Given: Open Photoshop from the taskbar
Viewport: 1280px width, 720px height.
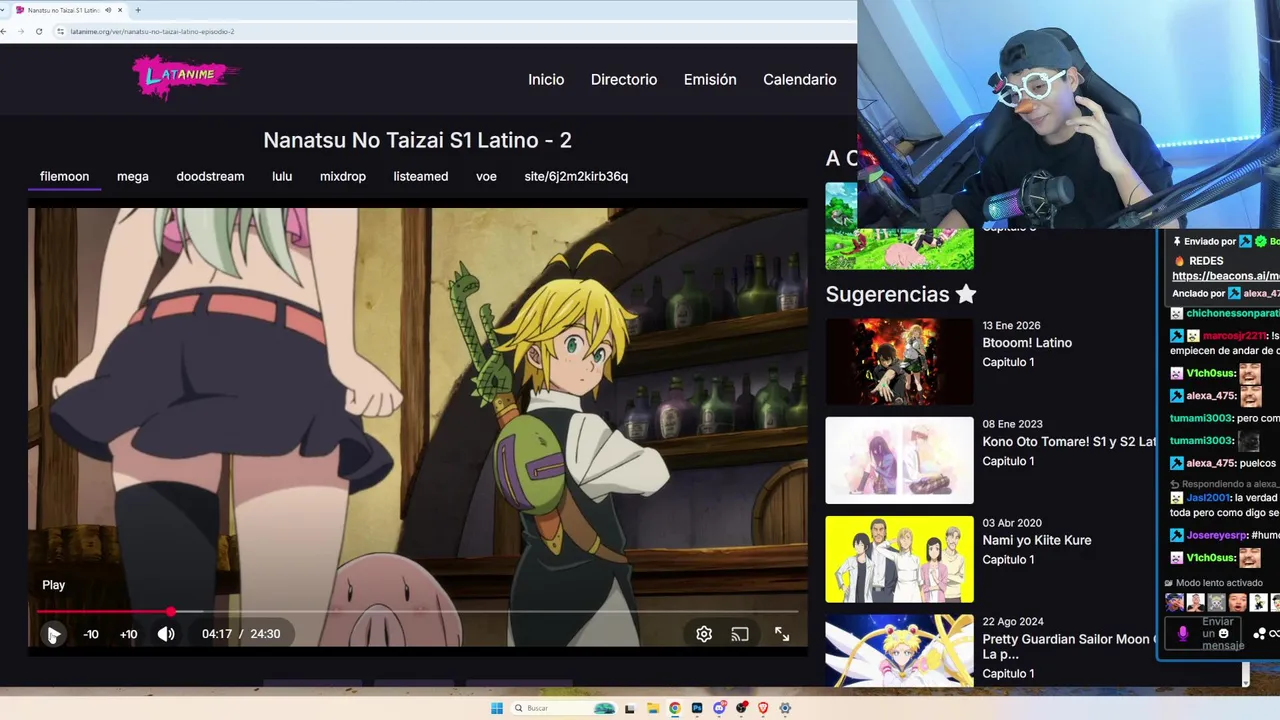Looking at the screenshot, I should click(697, 708).
